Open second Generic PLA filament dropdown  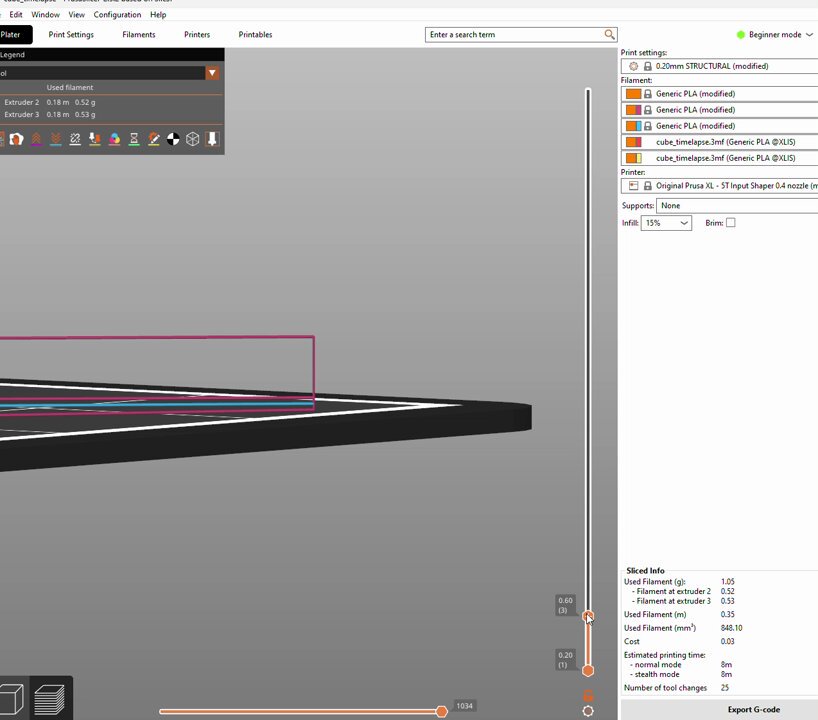(x=720, y=110)
